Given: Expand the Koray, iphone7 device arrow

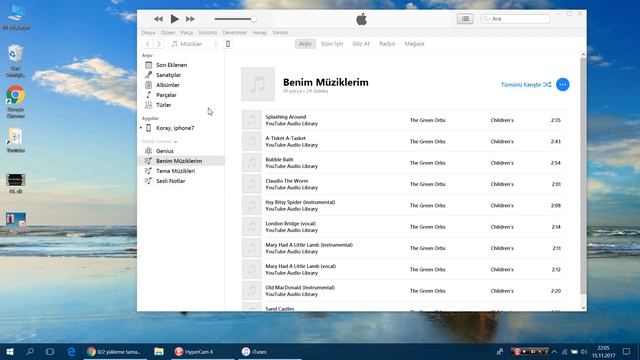Looking at the screenshot, I should (141, 128).
